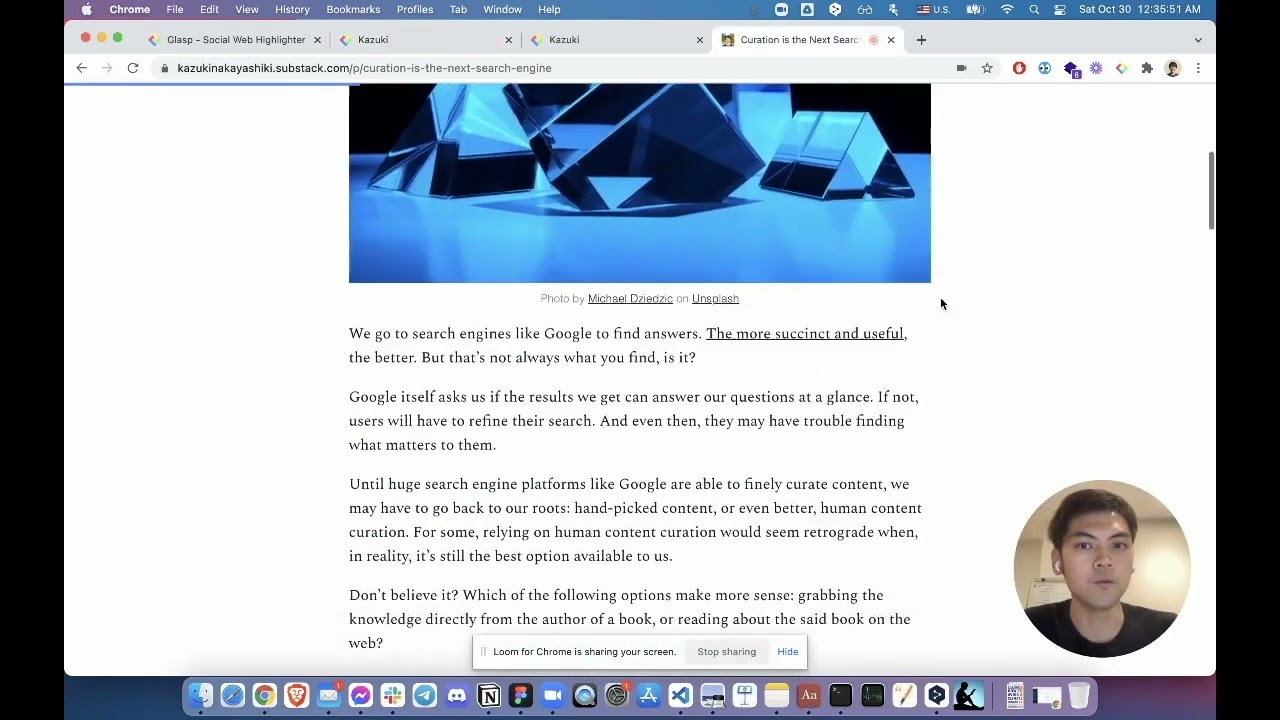Open the Chrome profile avatar icon
1280x720 pixels.
tap(1172, 68)
